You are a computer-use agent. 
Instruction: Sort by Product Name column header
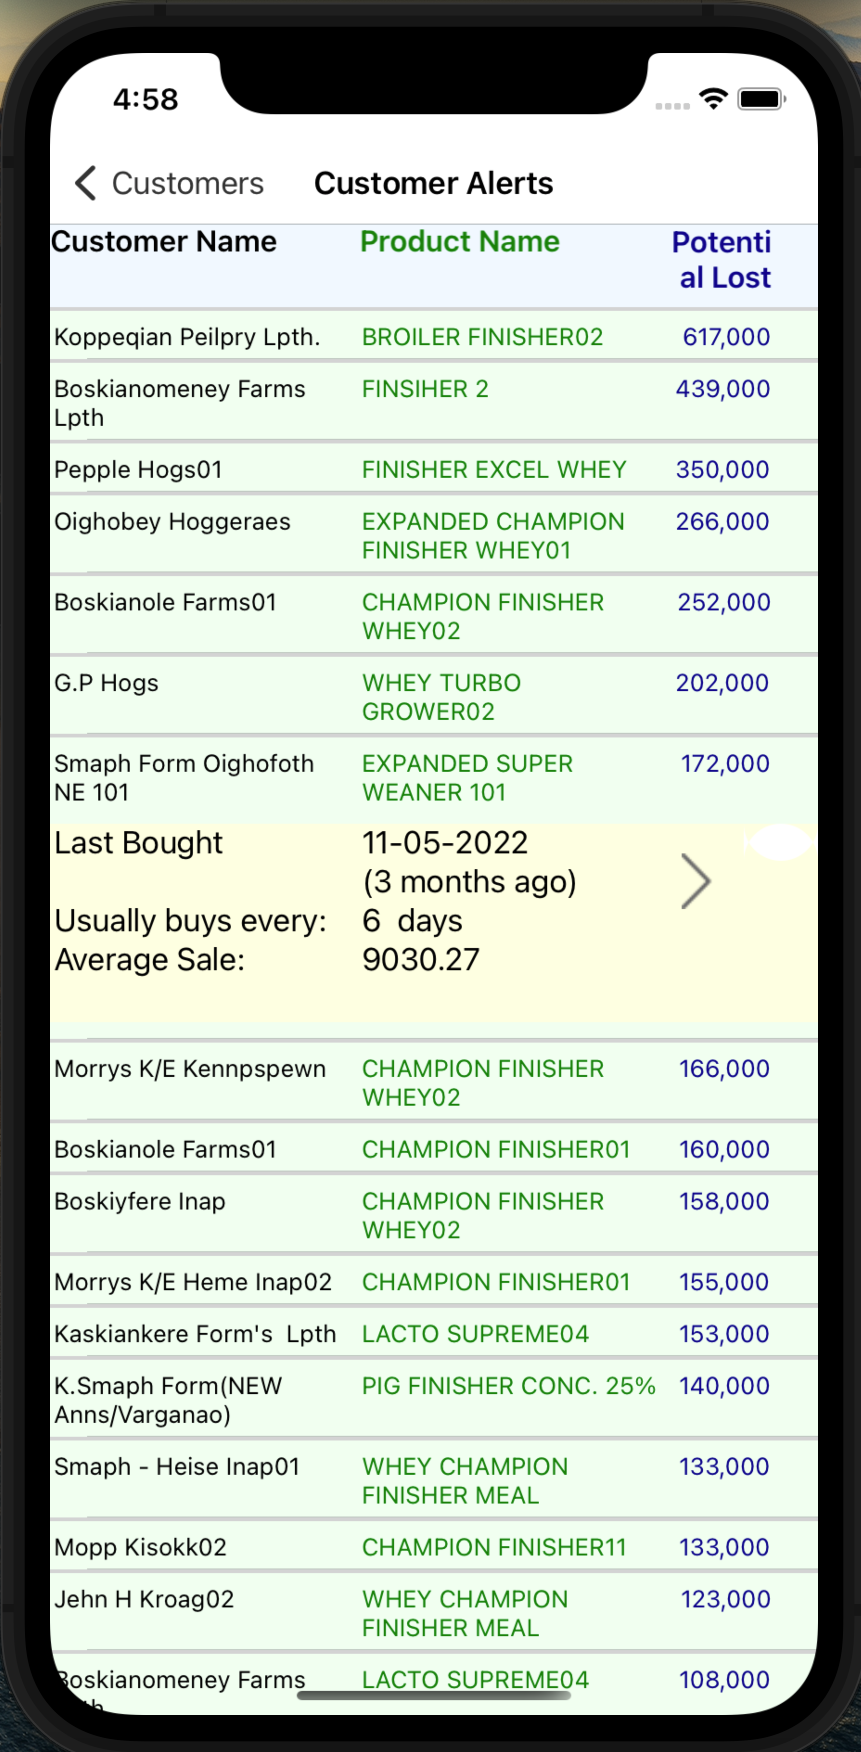coord(460,242)
